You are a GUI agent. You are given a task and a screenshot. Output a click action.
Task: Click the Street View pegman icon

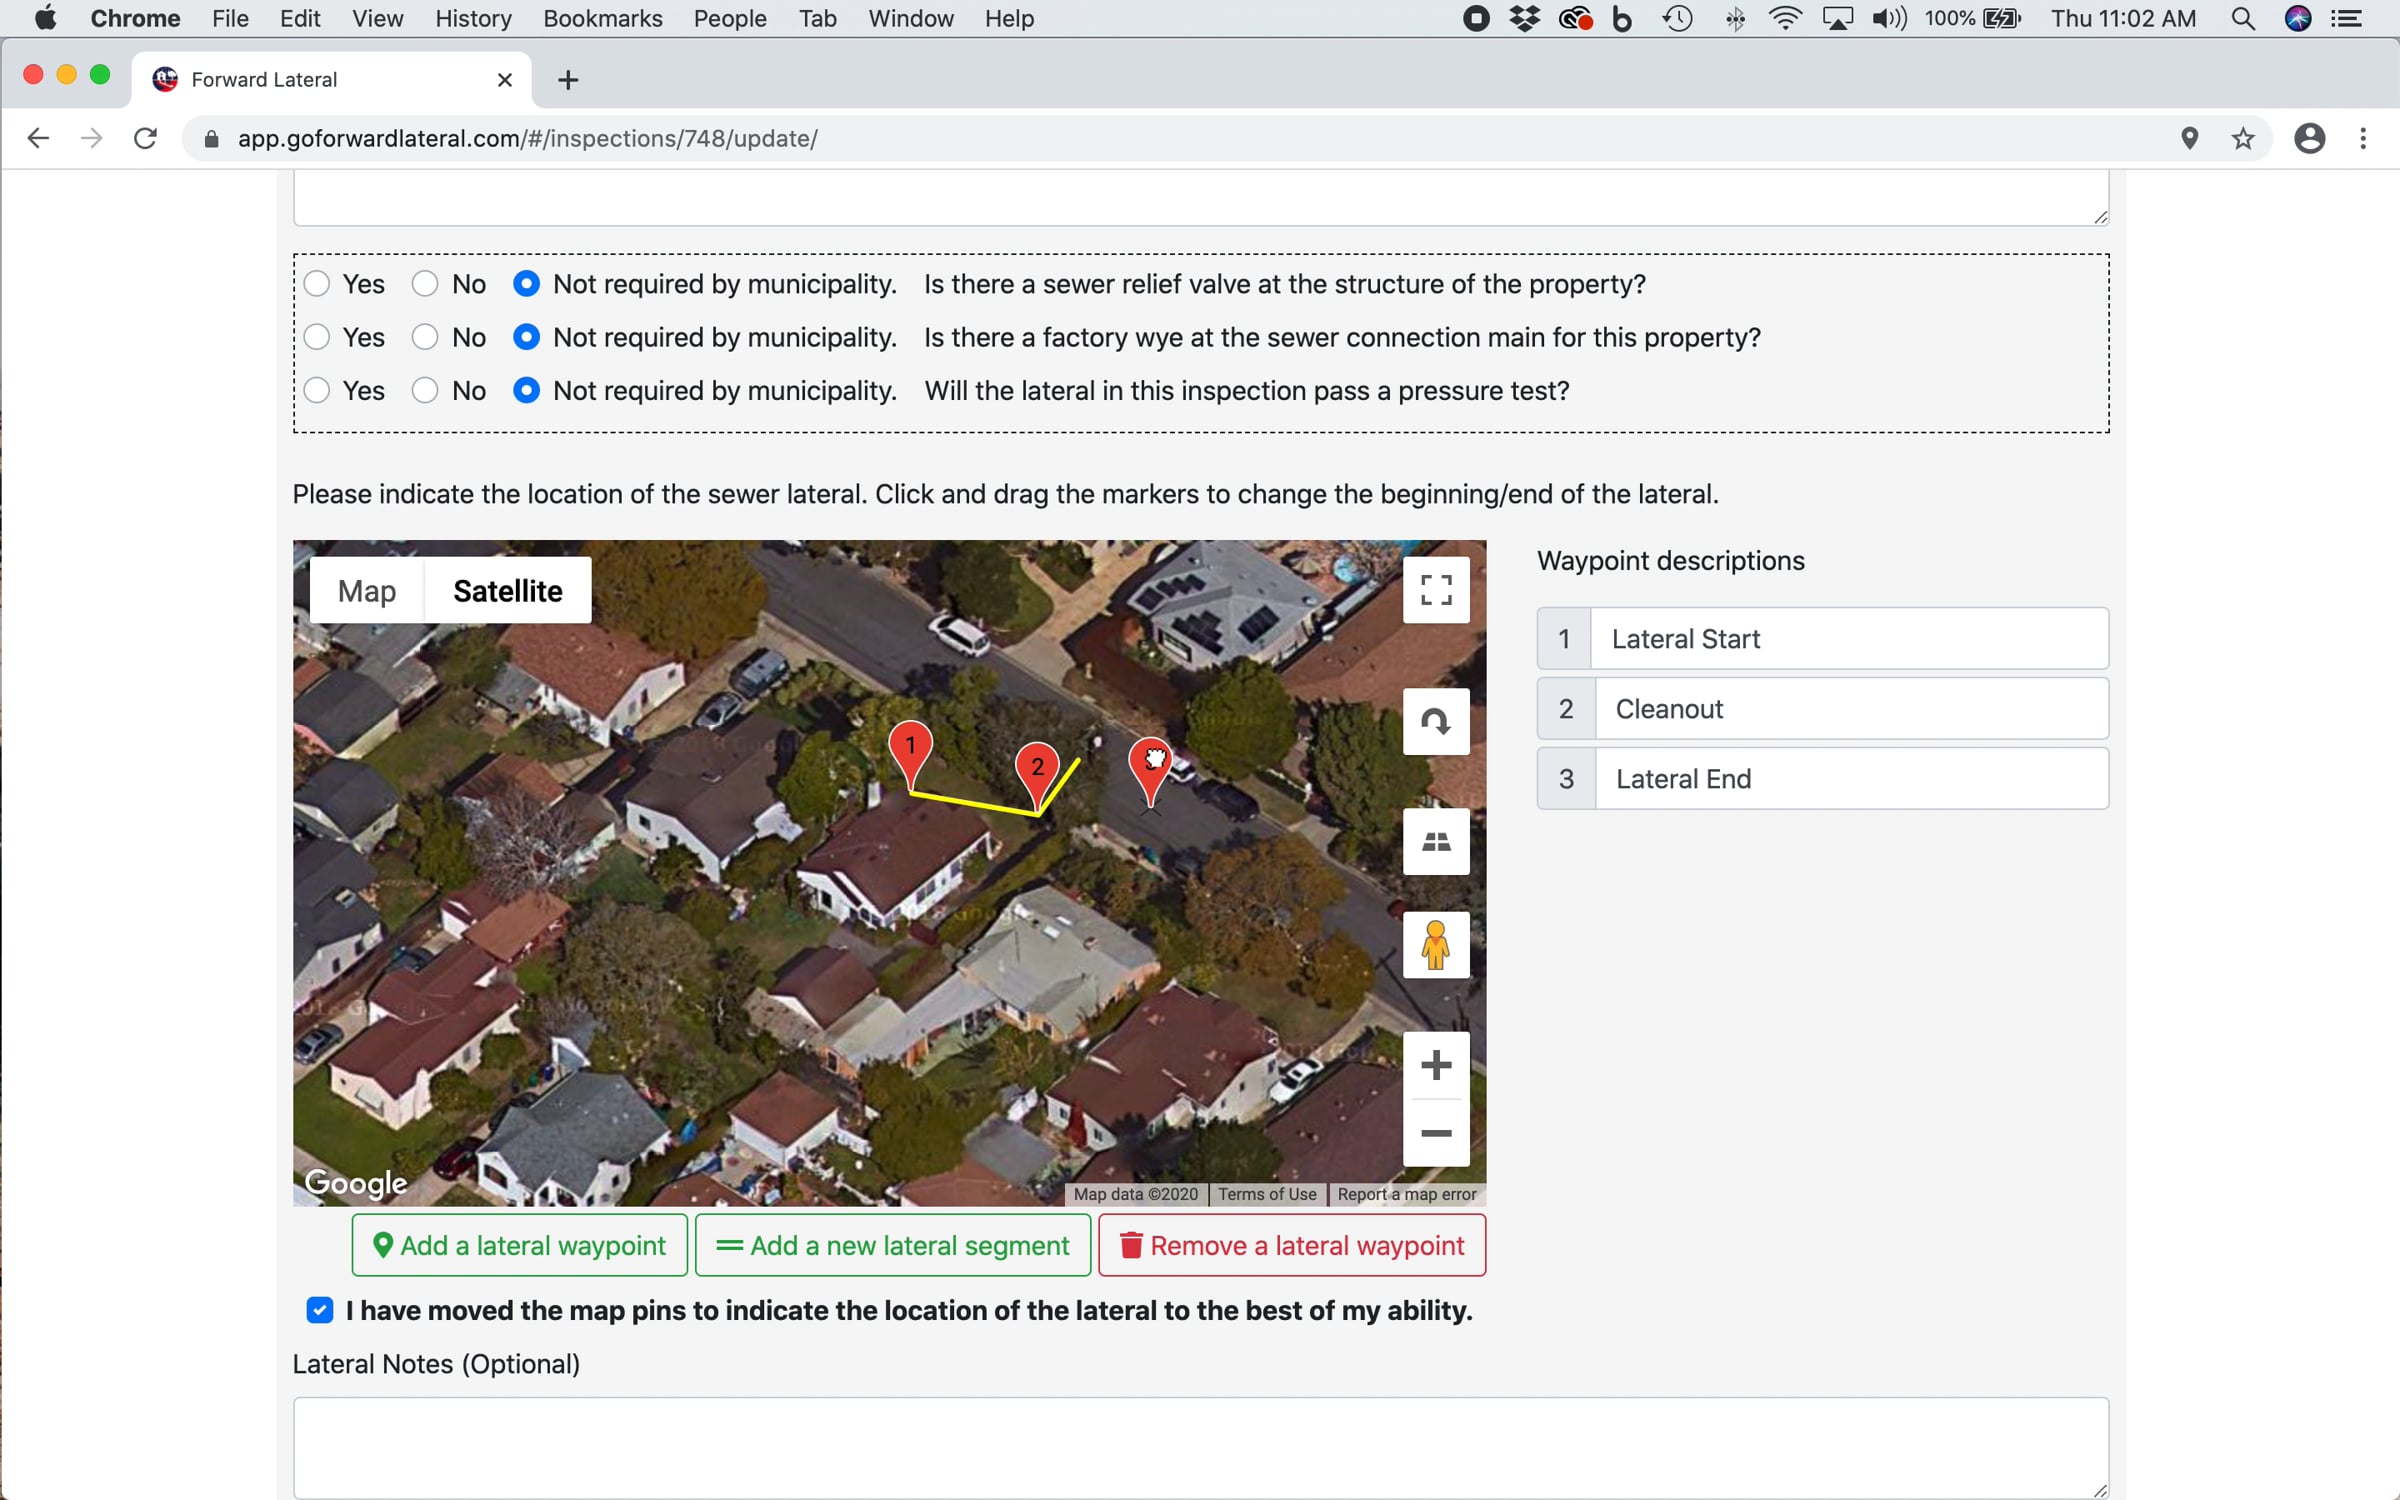click(x=1436, y=945)
